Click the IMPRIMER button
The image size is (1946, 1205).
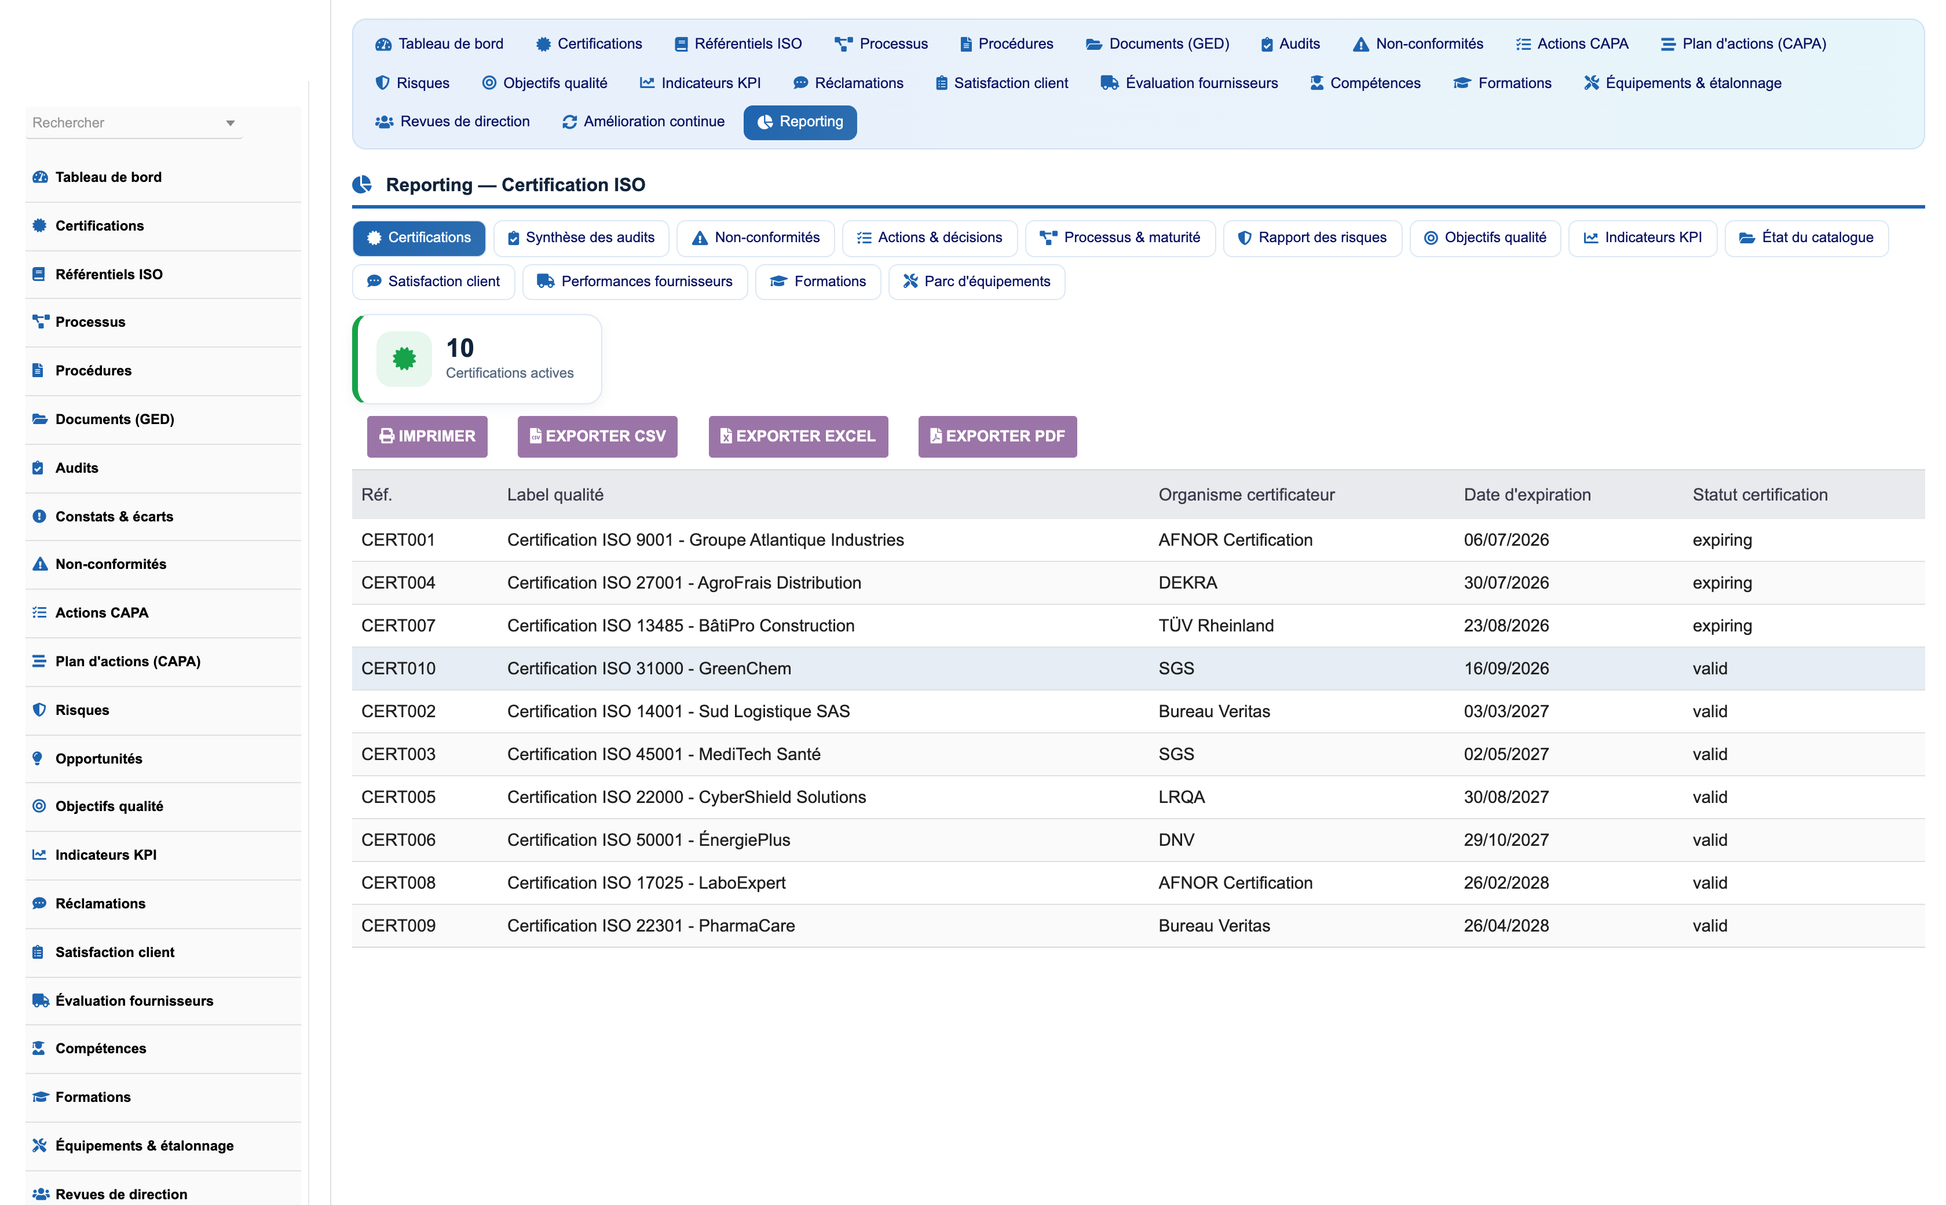coord(427,437)
